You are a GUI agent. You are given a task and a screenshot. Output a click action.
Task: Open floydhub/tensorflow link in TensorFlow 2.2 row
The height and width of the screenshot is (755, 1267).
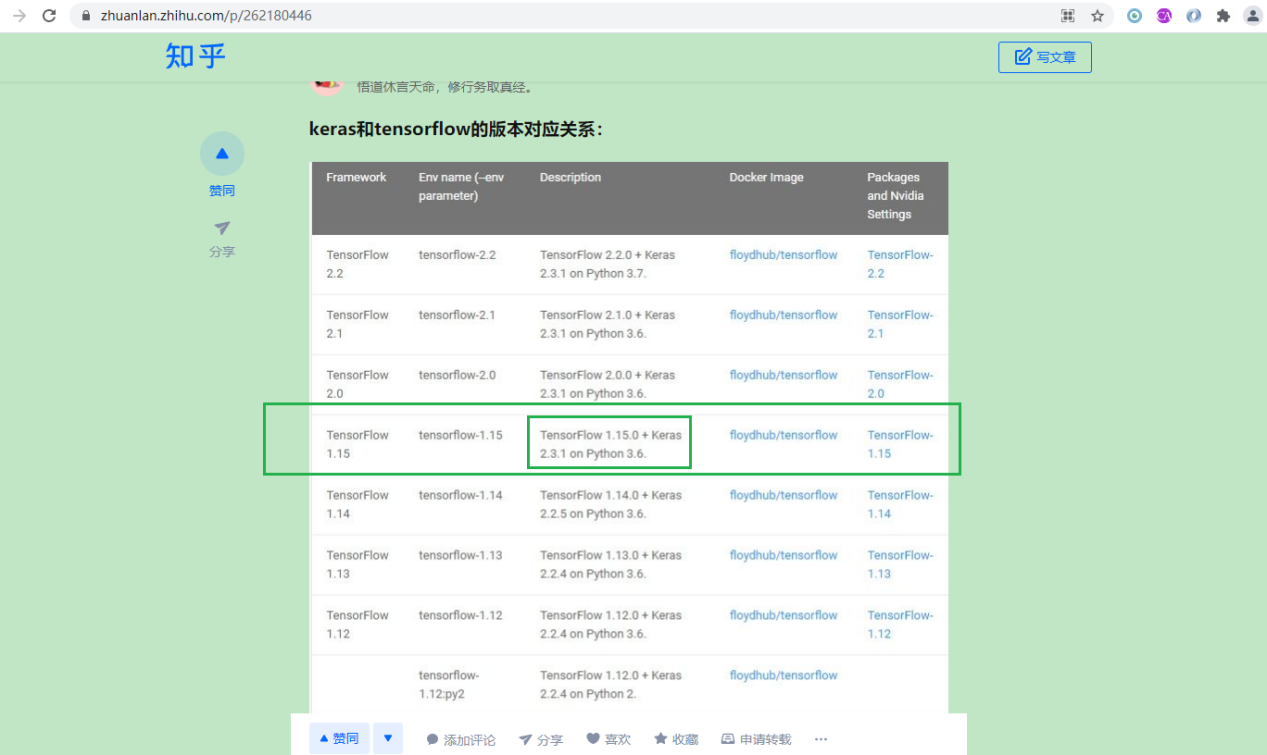783,255
